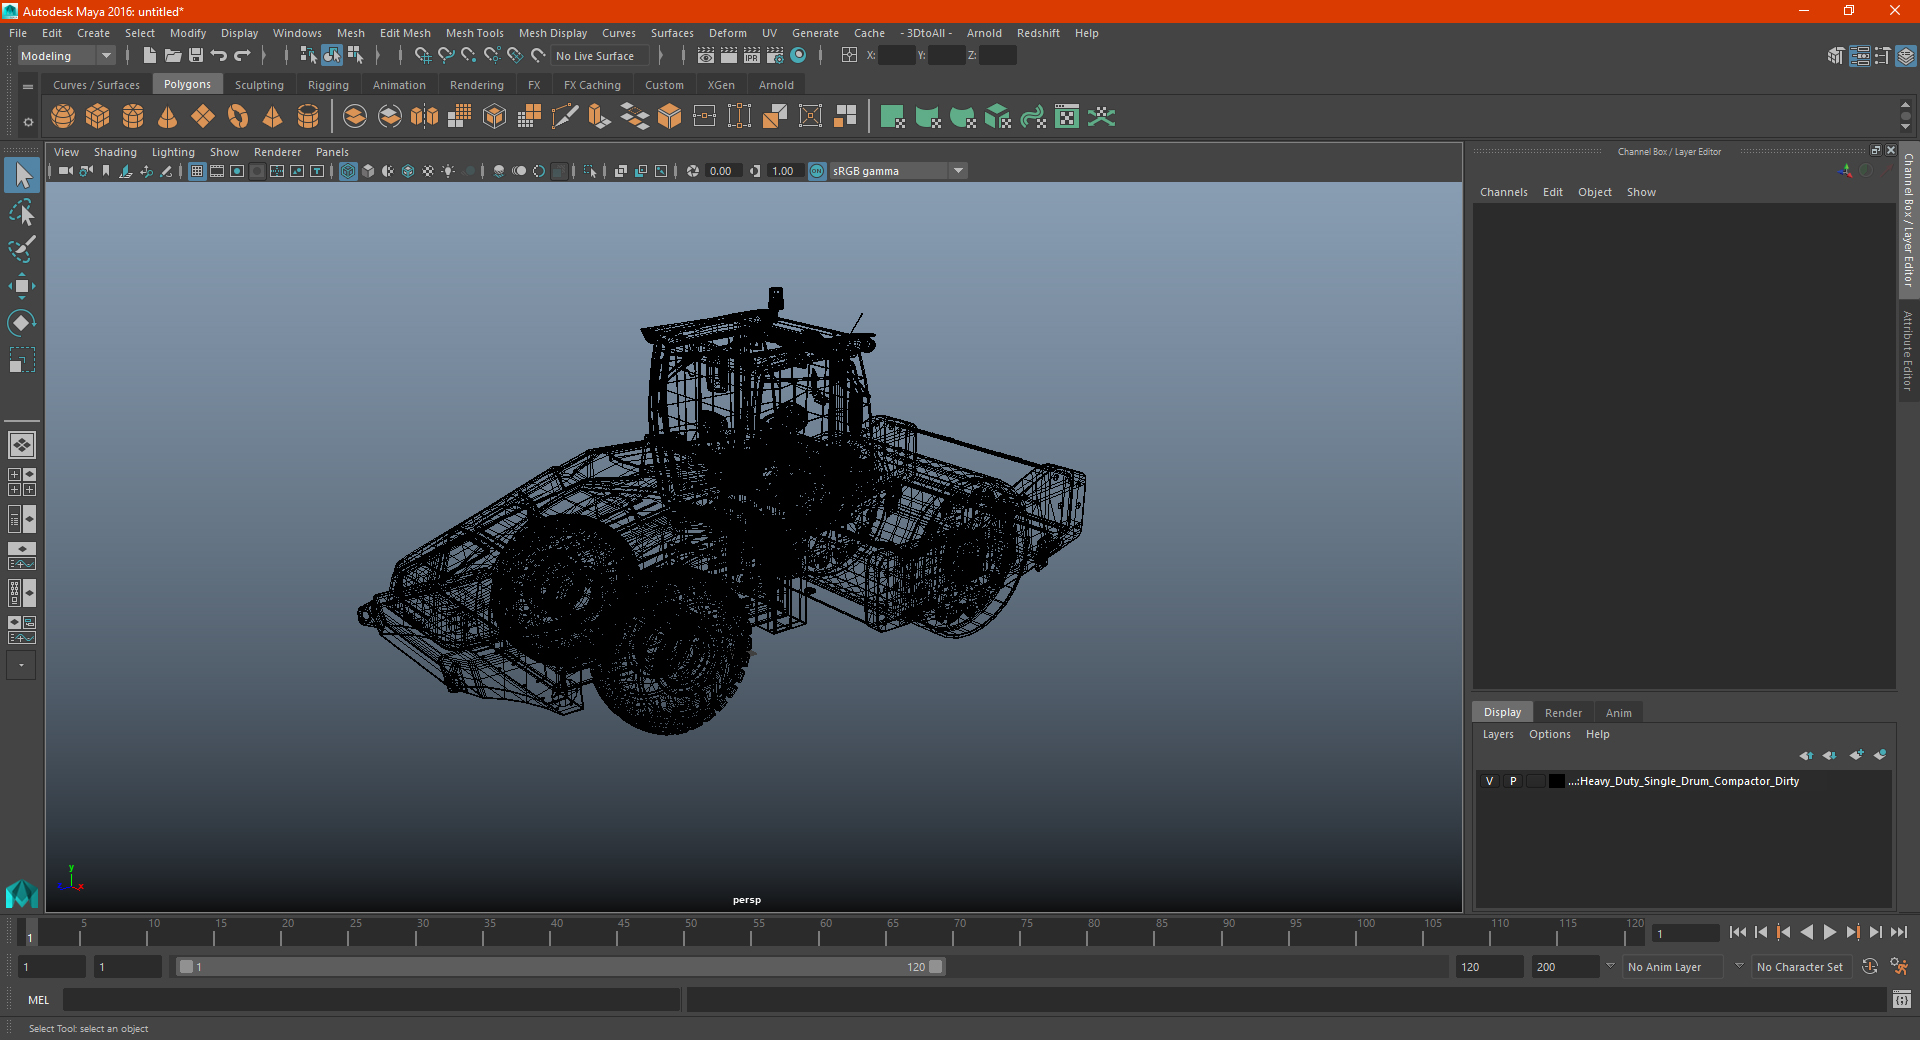Redo the last action
The height and width of the screenshot is (1040, 1920).
(242, 56)
